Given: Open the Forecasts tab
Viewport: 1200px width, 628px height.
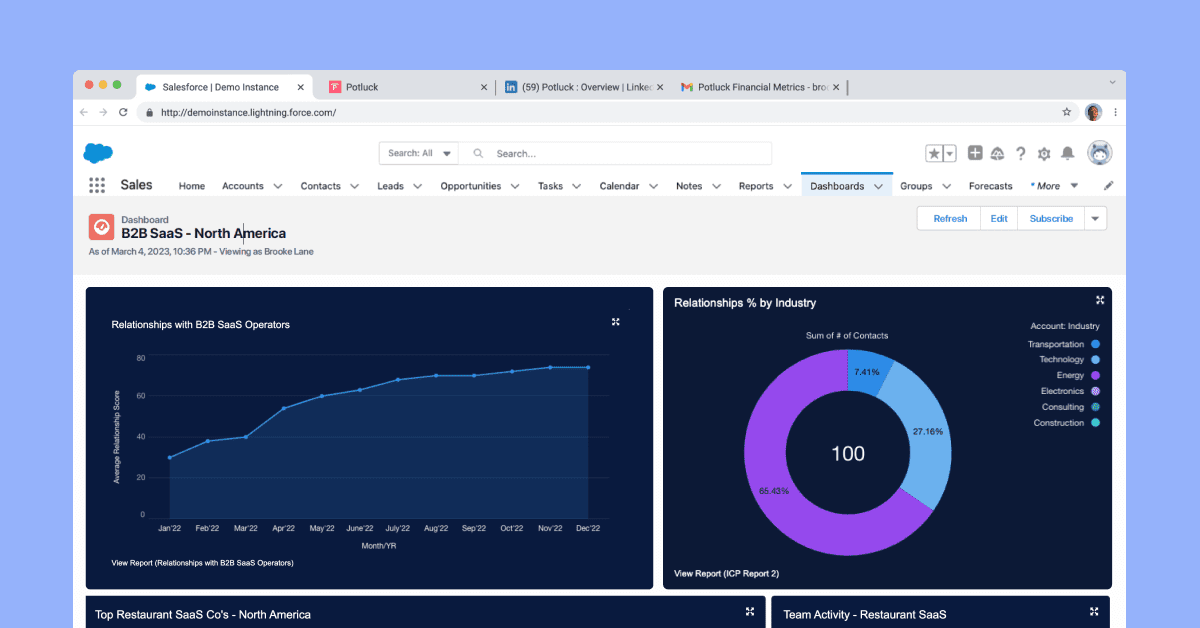Looking at the screenshot, I should [991, 186].
